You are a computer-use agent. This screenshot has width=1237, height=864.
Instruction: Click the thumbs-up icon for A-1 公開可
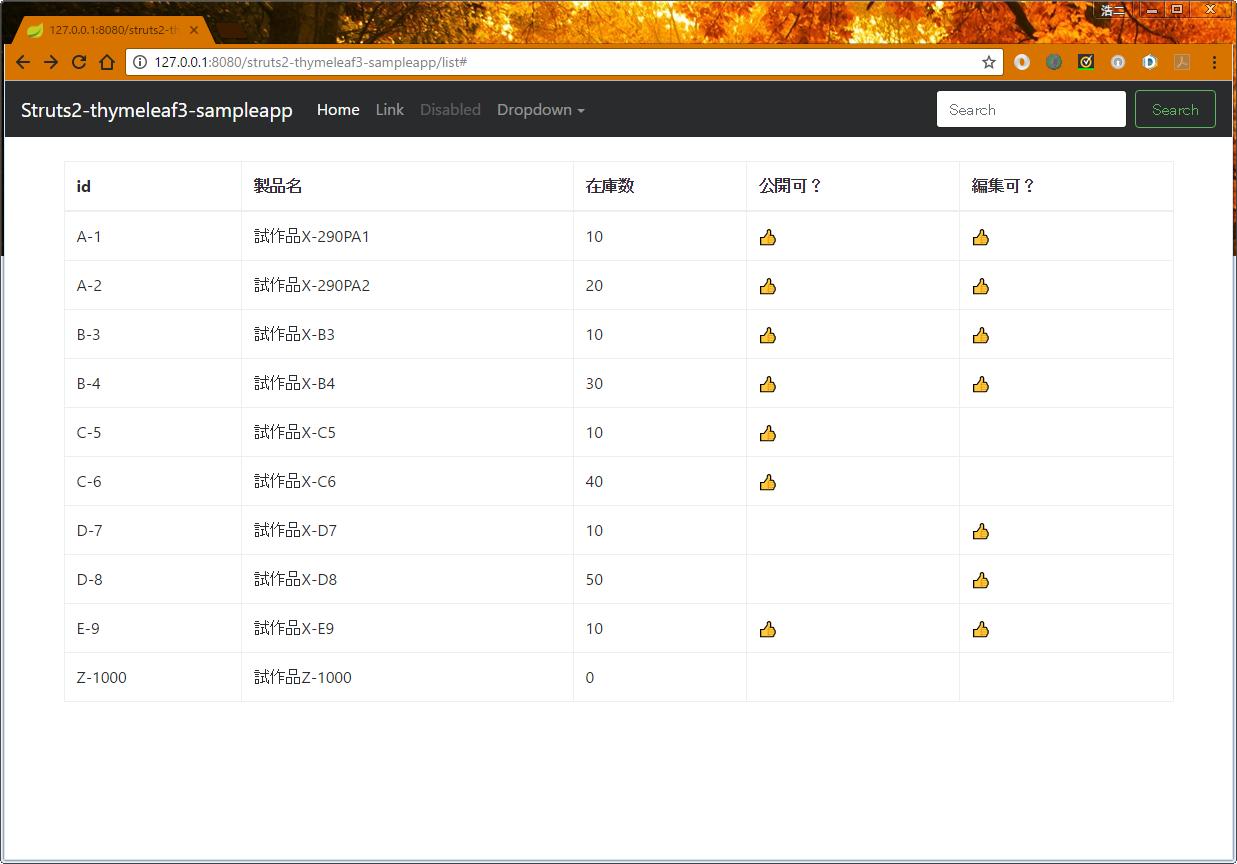click(768, 237)
